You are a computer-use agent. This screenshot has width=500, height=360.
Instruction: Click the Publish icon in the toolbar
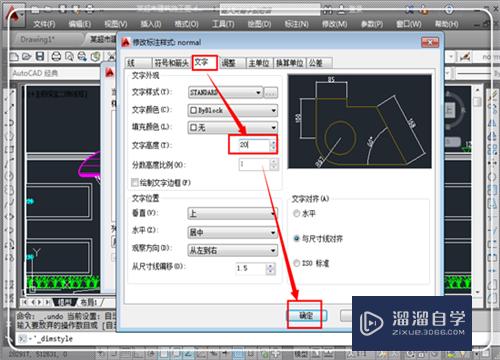click(82, 57)
